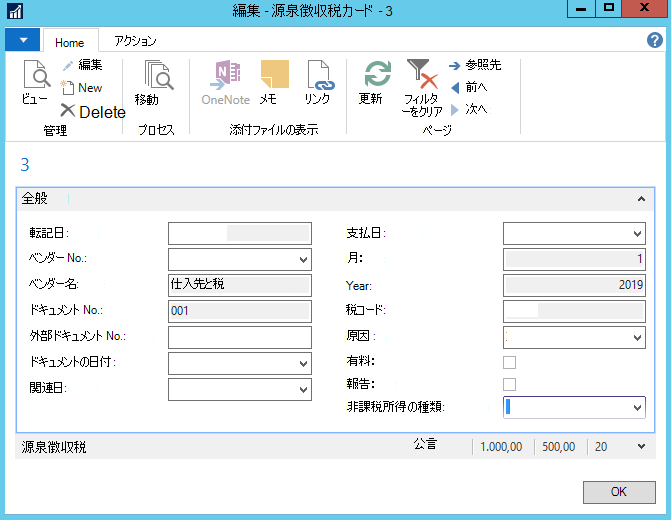Click the ドキュメント No. field
Image resolution: width=671 pixels, height=520 pixels.
[x=240, y=311]
